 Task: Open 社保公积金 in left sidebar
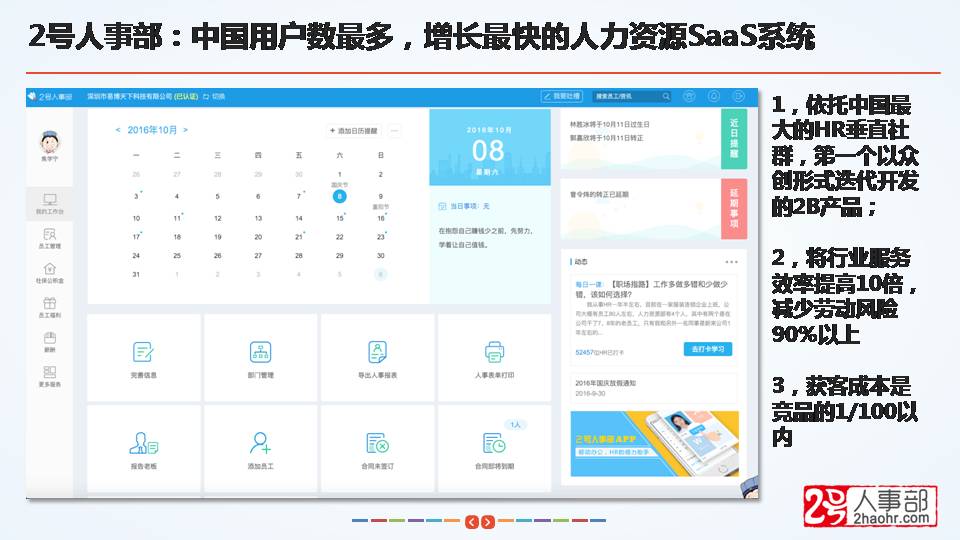pyautogui.click(x=50, y=273)
